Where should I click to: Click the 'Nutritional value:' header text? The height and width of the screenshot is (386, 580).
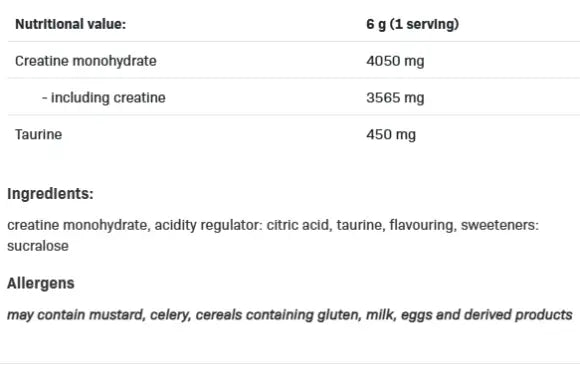coord(70,24)
